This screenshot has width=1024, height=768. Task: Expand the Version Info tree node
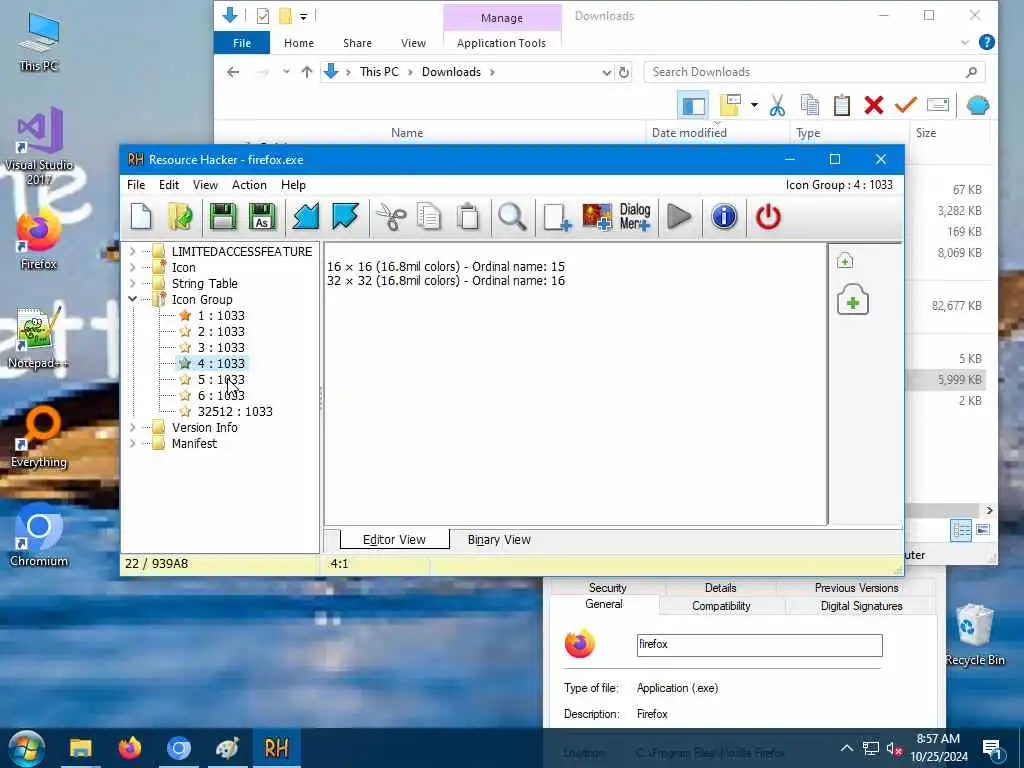coord(133,427)
